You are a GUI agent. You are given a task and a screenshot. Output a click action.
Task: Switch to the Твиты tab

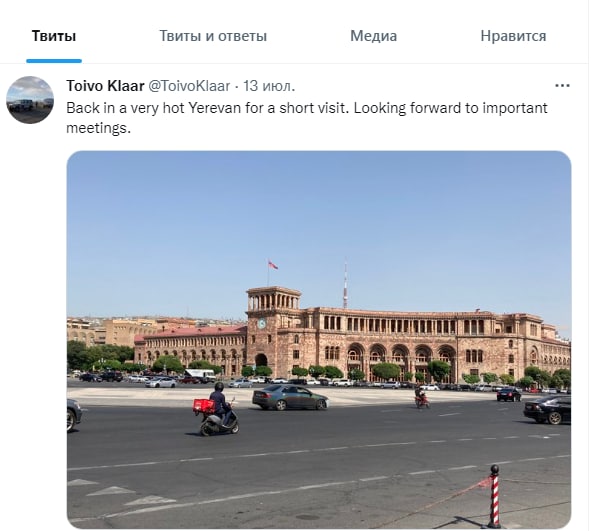coord(54,36)
